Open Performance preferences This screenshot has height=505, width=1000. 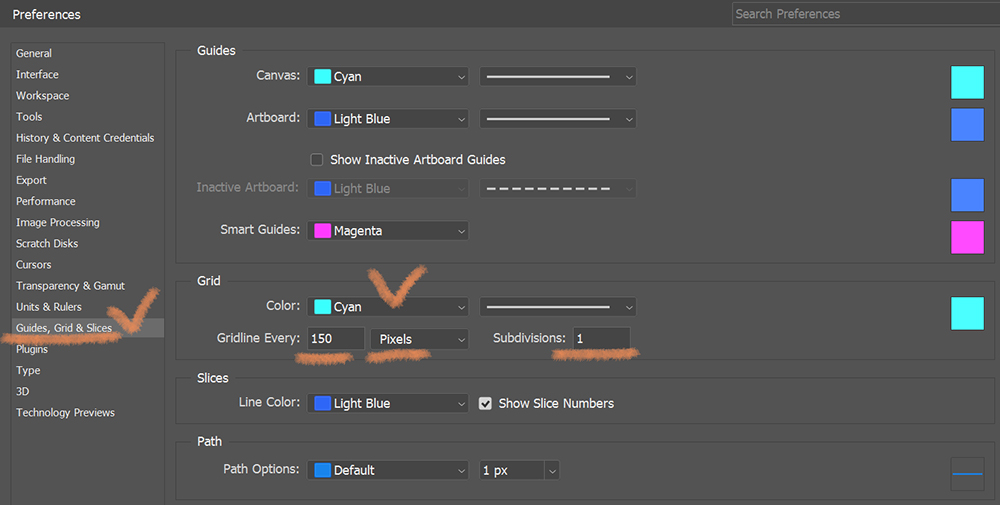pyautogui.click(x=45, y=201)
